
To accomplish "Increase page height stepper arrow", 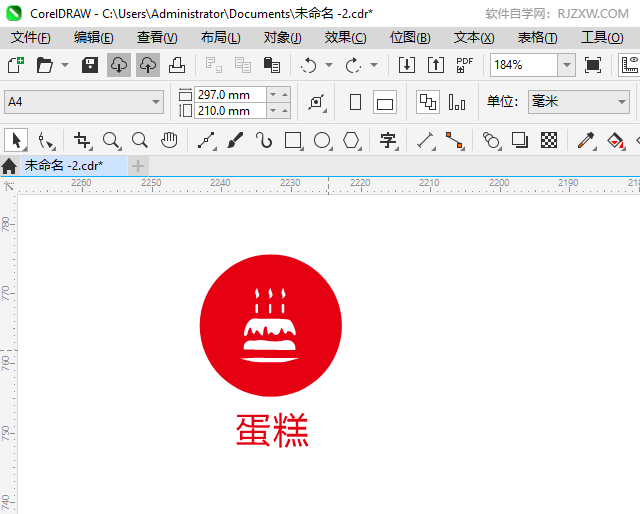I will [285, 111].
